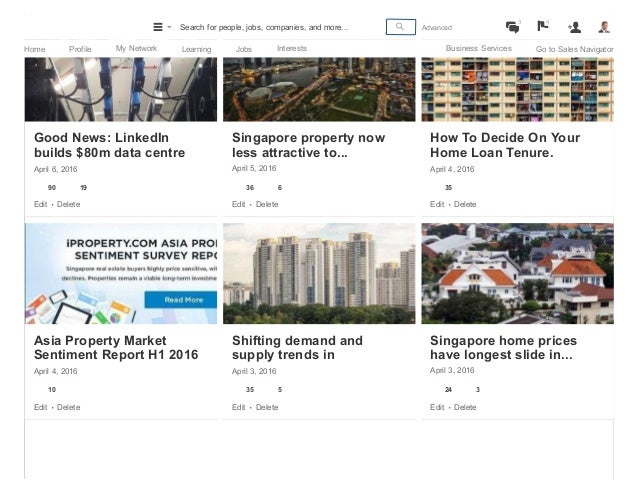Open the apartment block facade thumbnail

click(517, 89)
